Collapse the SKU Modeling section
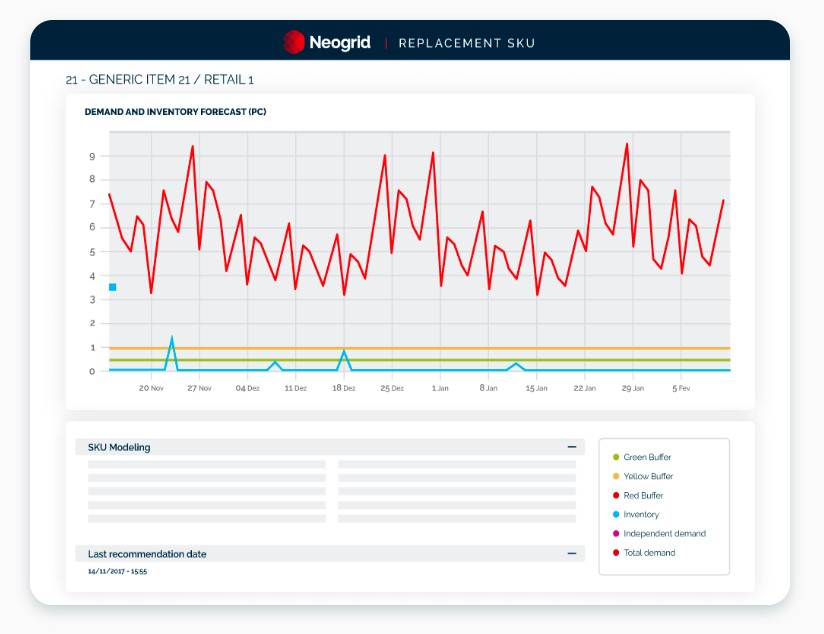Image resolution: width=824 pixels, height=634 pixels. point(572,447)
